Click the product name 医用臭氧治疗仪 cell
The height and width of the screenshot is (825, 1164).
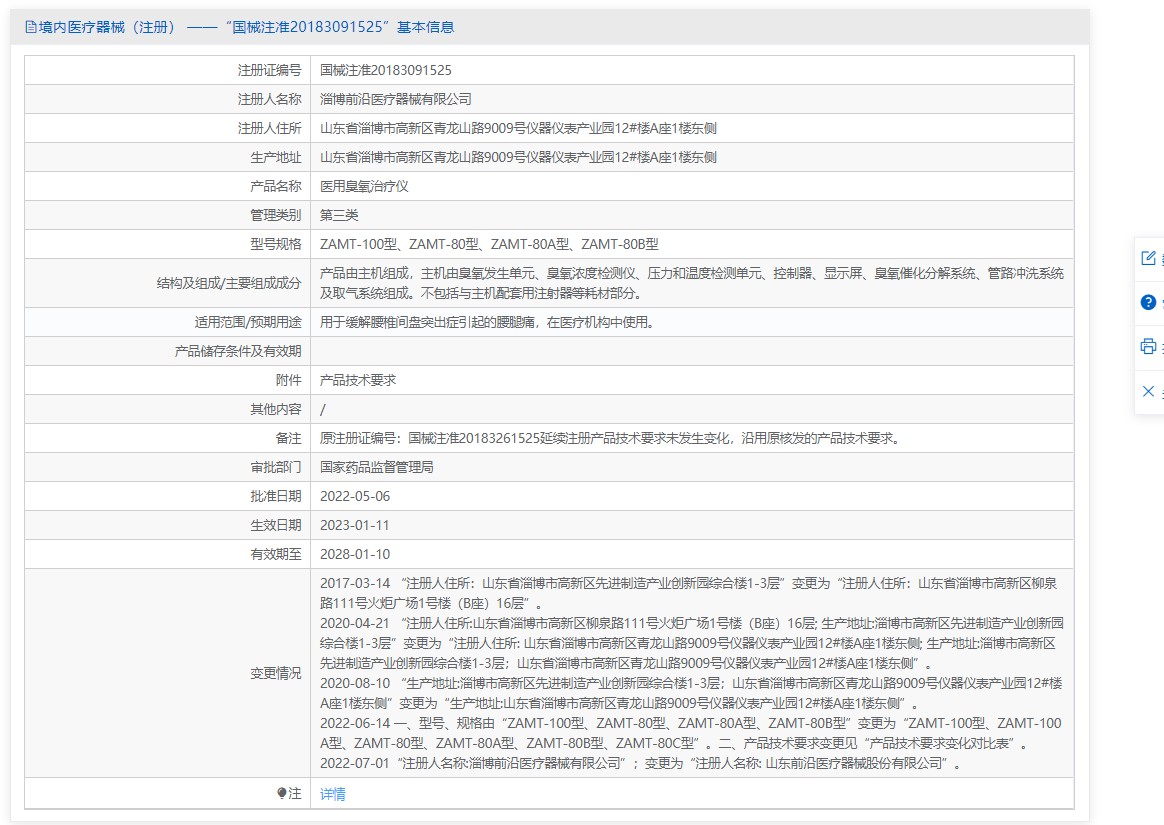click(692, 186)
